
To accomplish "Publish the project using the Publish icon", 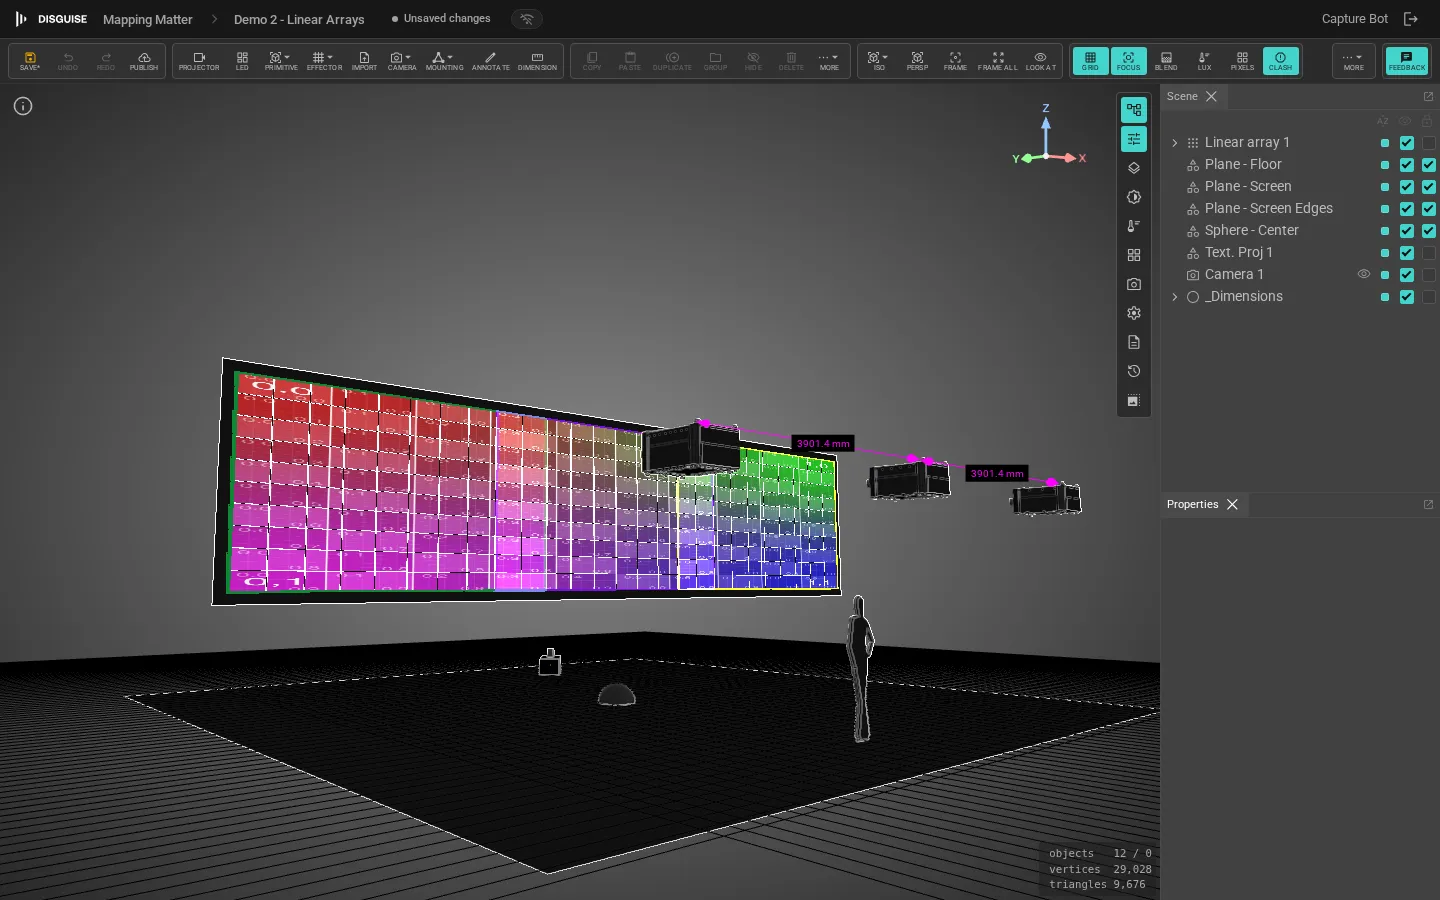I will [x=144, y=61].
